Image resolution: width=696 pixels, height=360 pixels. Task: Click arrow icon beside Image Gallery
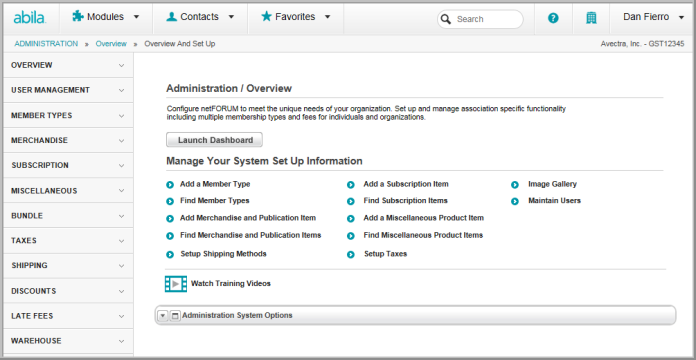(x=515, y=185)
